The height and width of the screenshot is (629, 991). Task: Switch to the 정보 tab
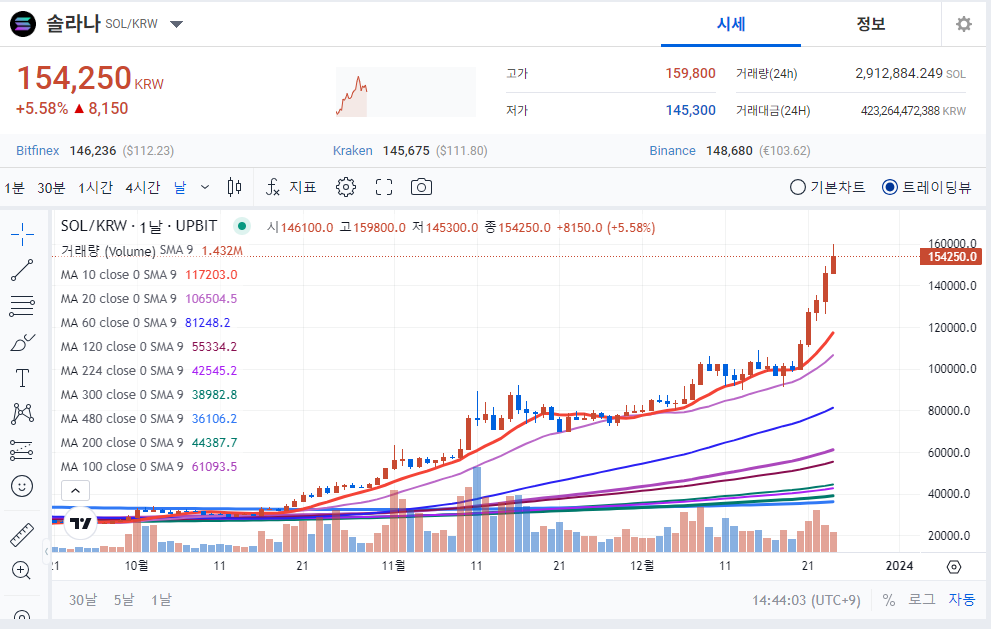pyautogui.click(x=871, y=24)
